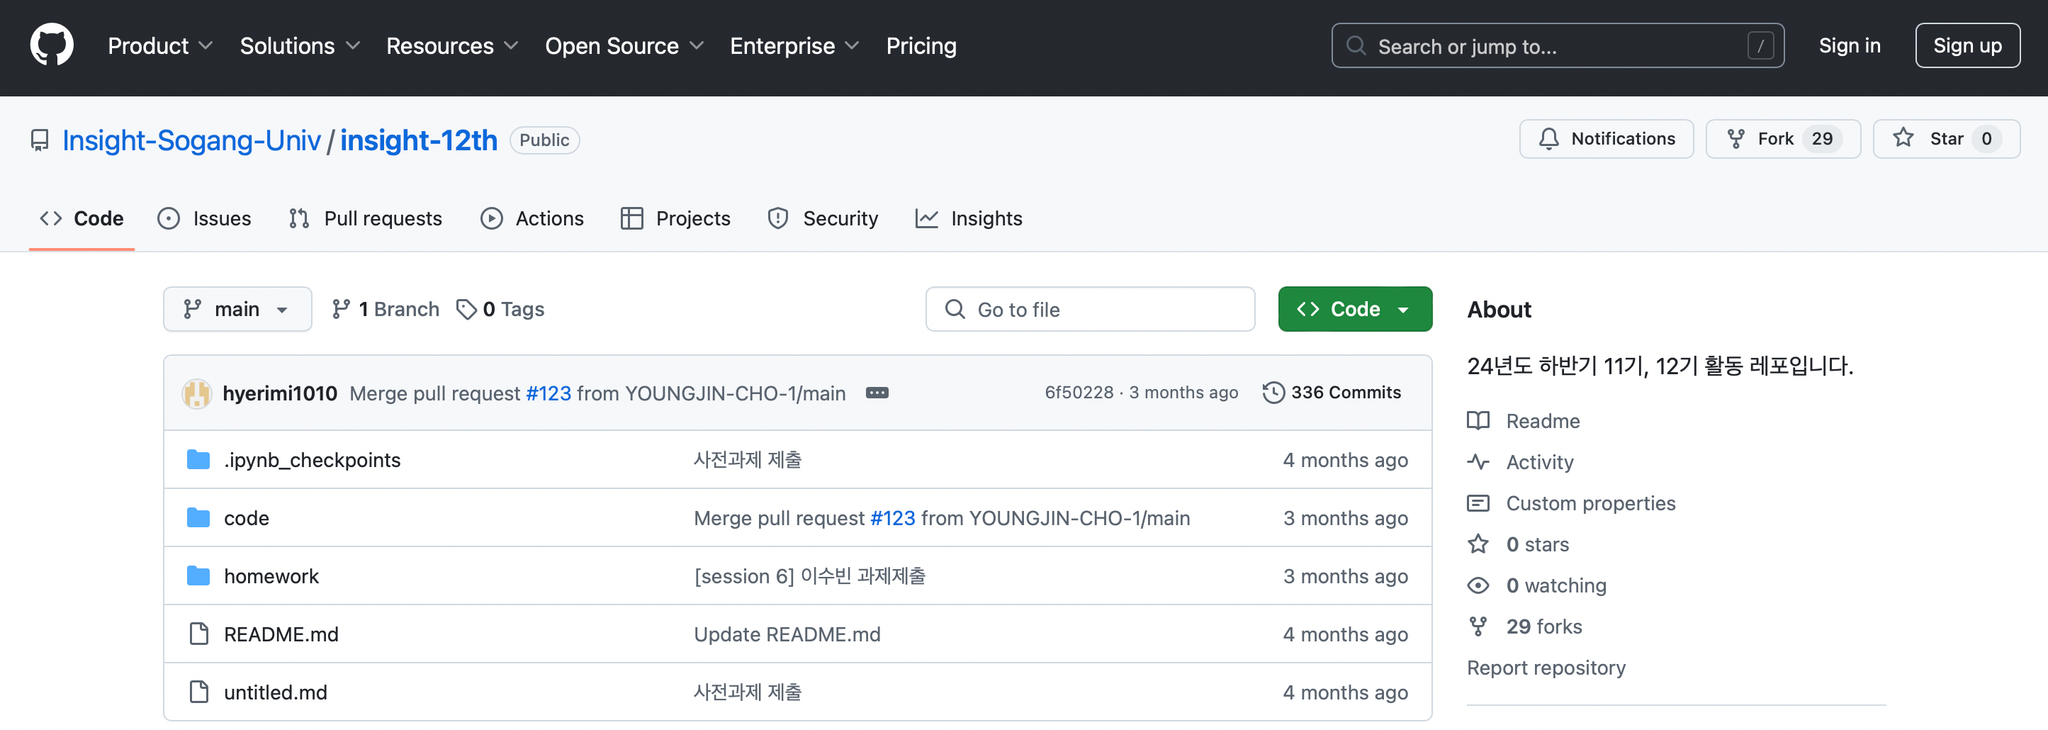Open the insight-12th repository link
2048x730 pixels.
[419, 140]
